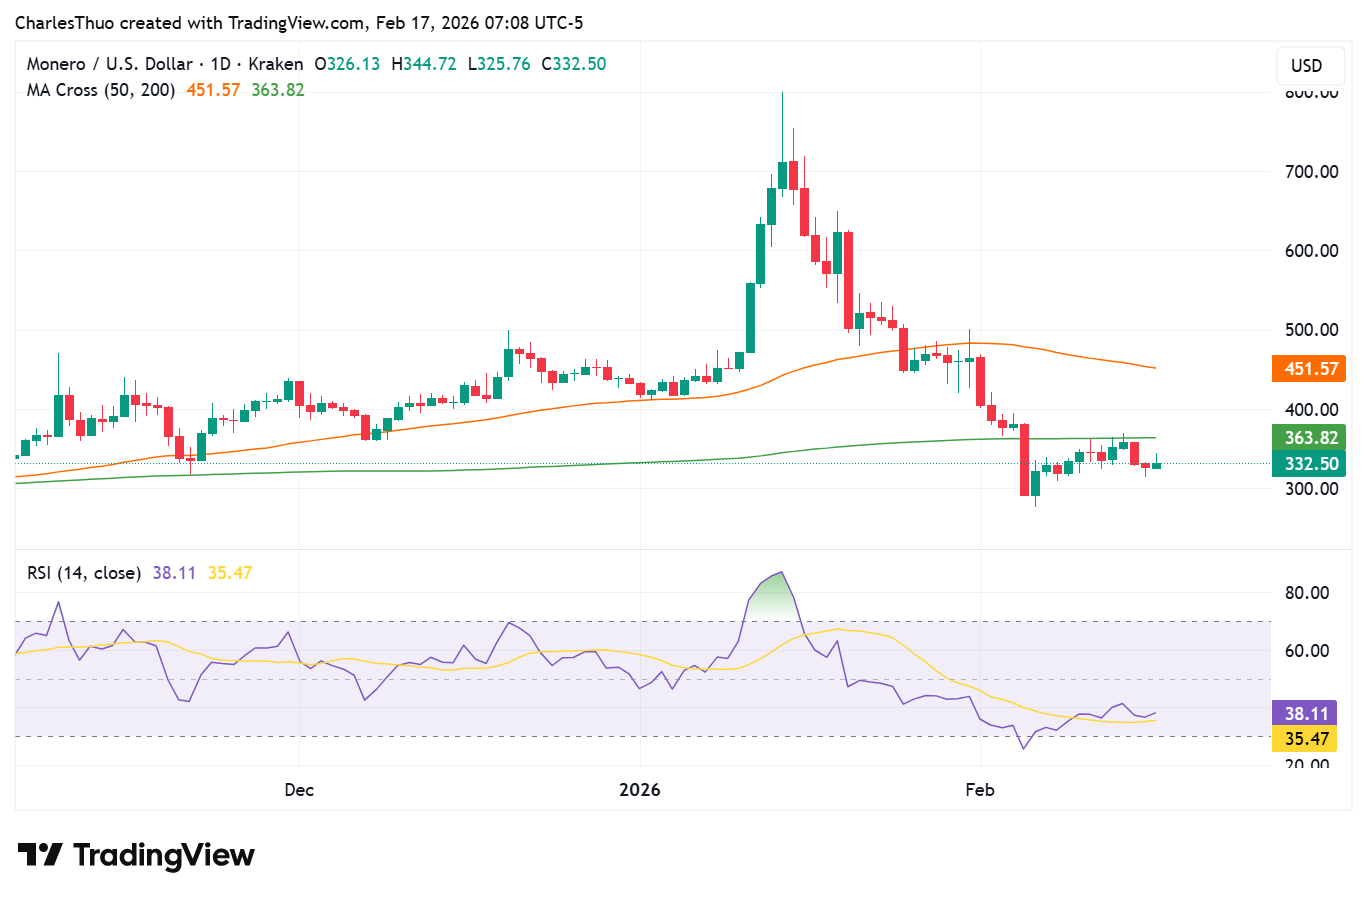Click the green 363.82 MA price tag
This screenshot has height=900, width=1367.
pyautogui.click(x=1308, y=438)
